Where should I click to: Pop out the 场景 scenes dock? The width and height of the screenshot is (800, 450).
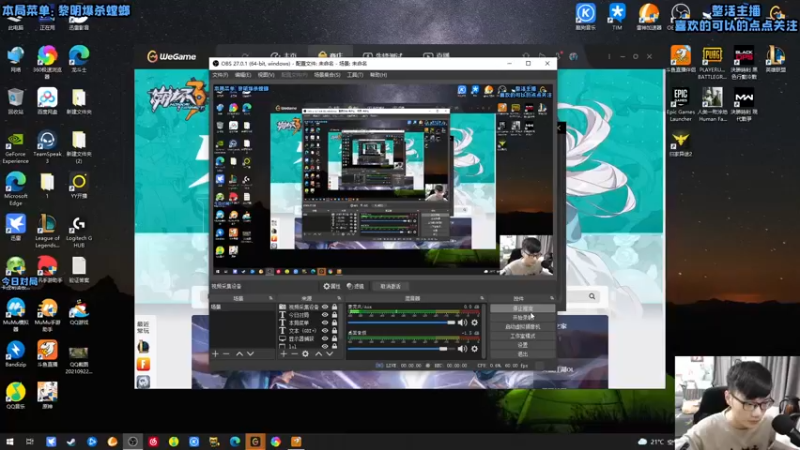coord(270,298)
